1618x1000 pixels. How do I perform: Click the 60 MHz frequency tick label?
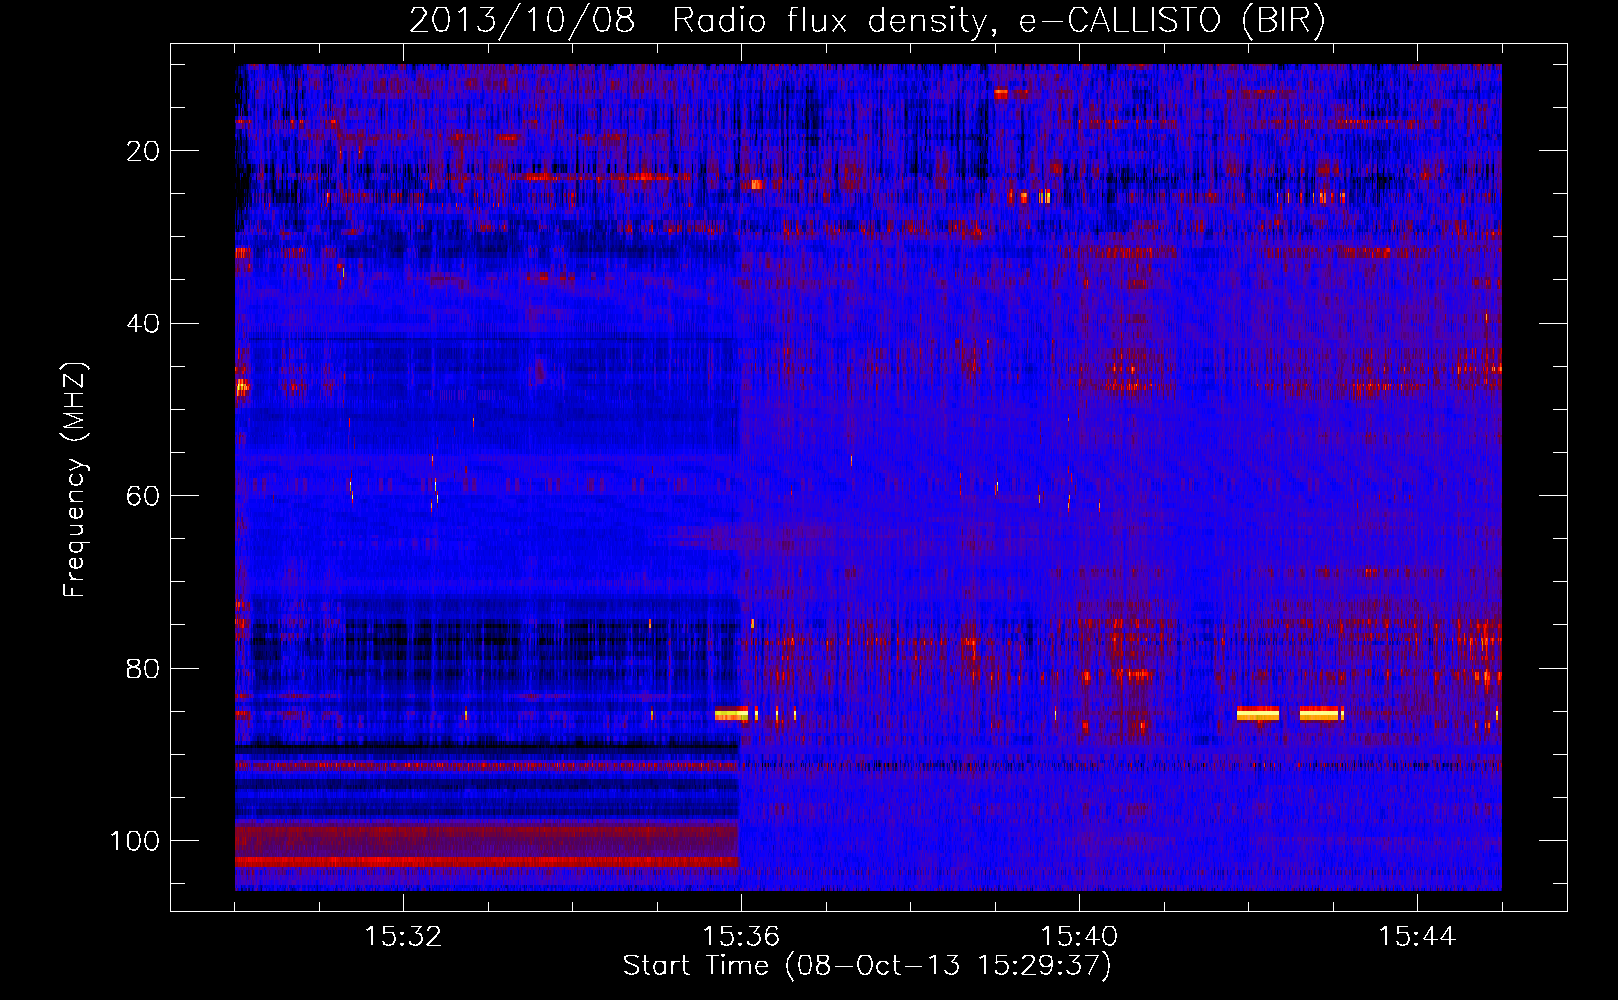tap(143, 496)
